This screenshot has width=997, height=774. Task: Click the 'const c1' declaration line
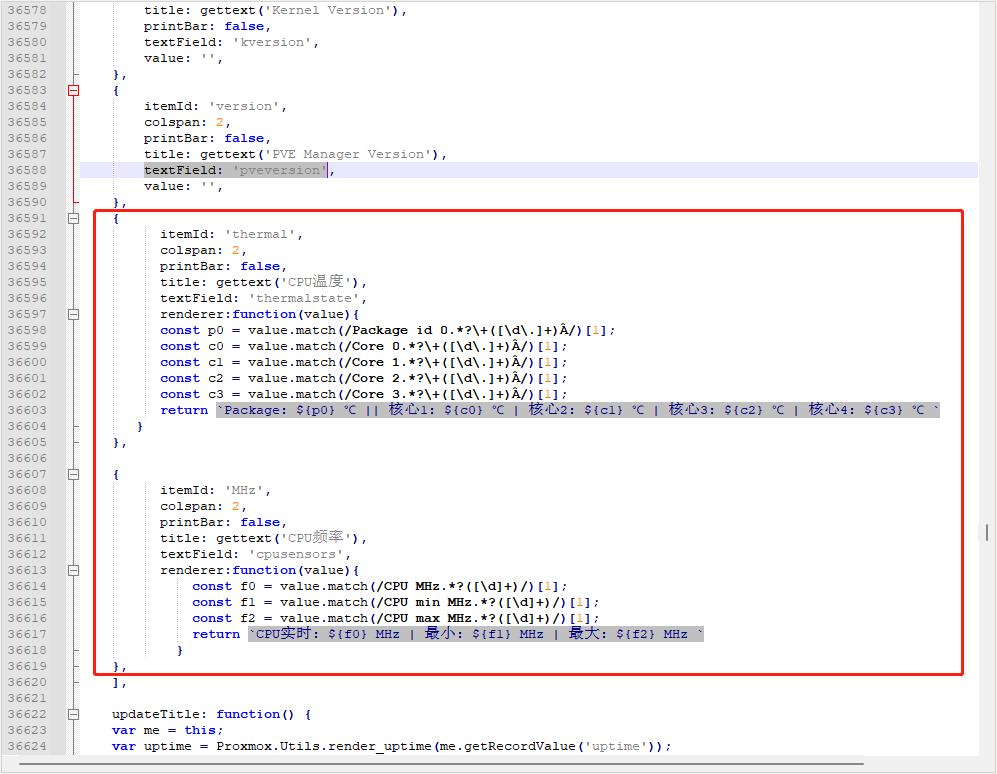tap(363, 362)
